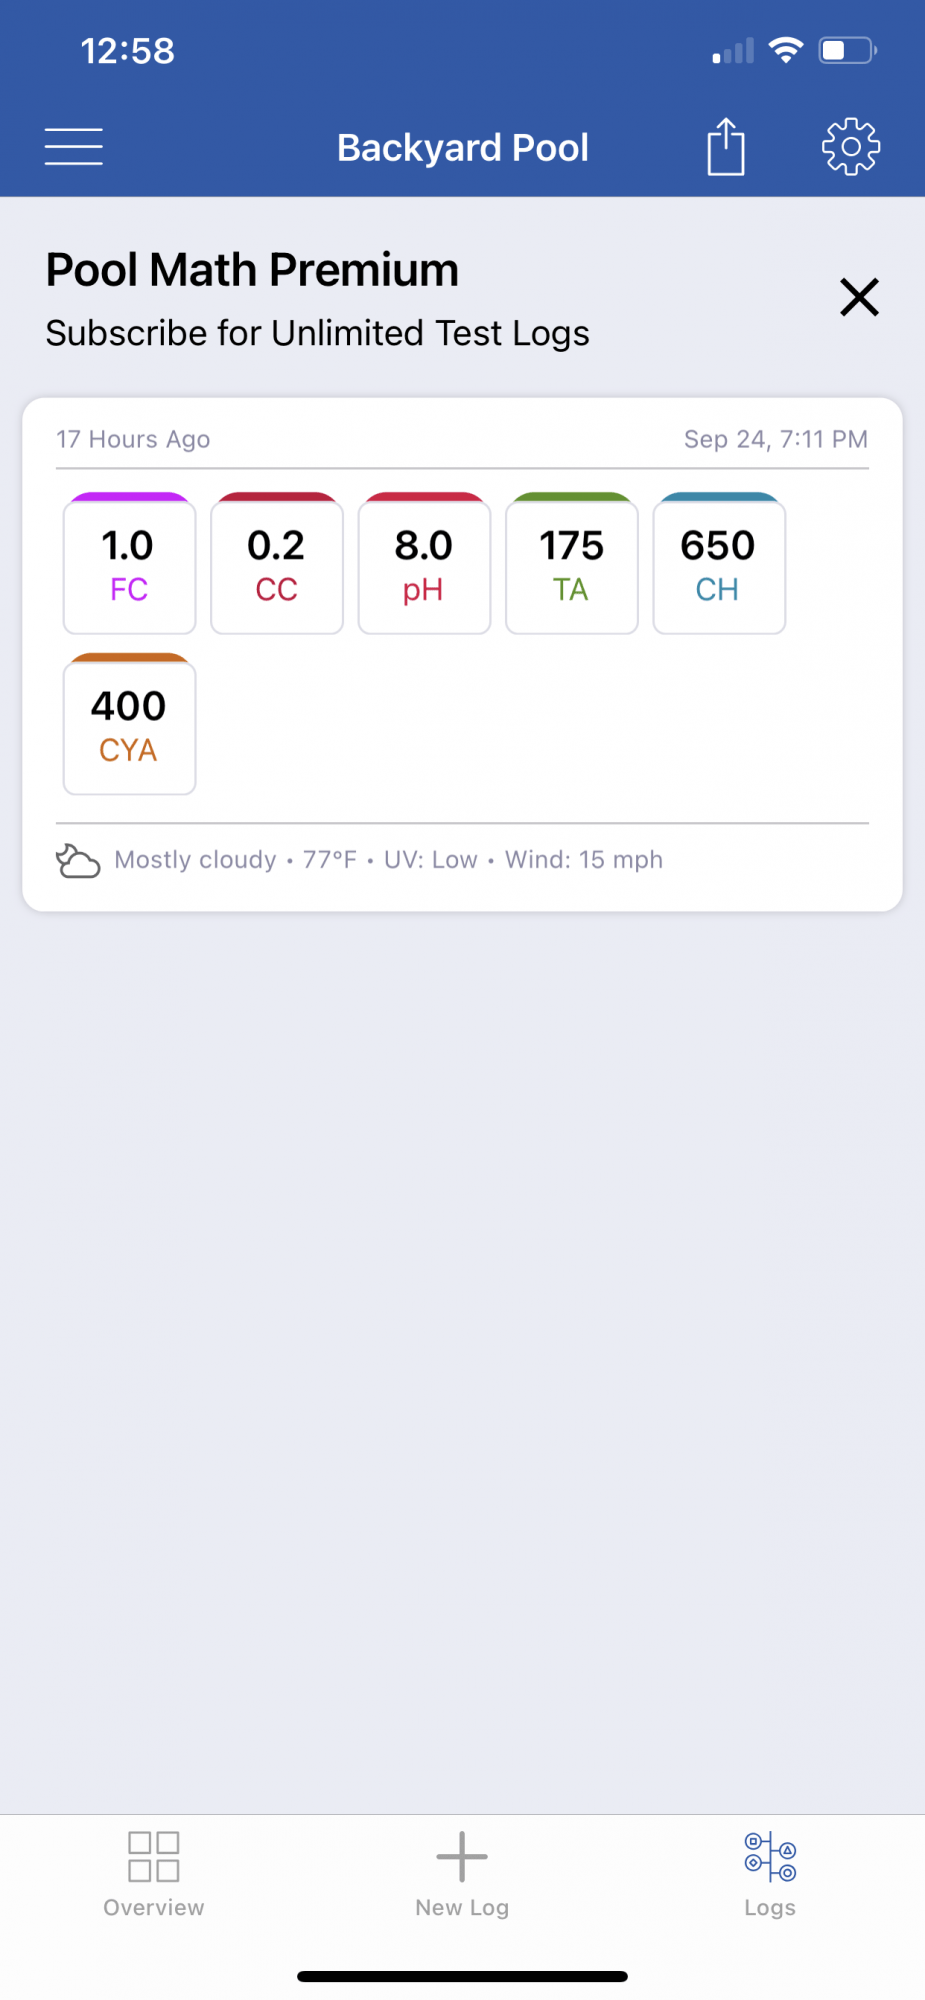Image resolution: width=925 pixels, height=2000 pixels.
Task: Tap the Backyard Pool title
Action: [x=463, y=148]
